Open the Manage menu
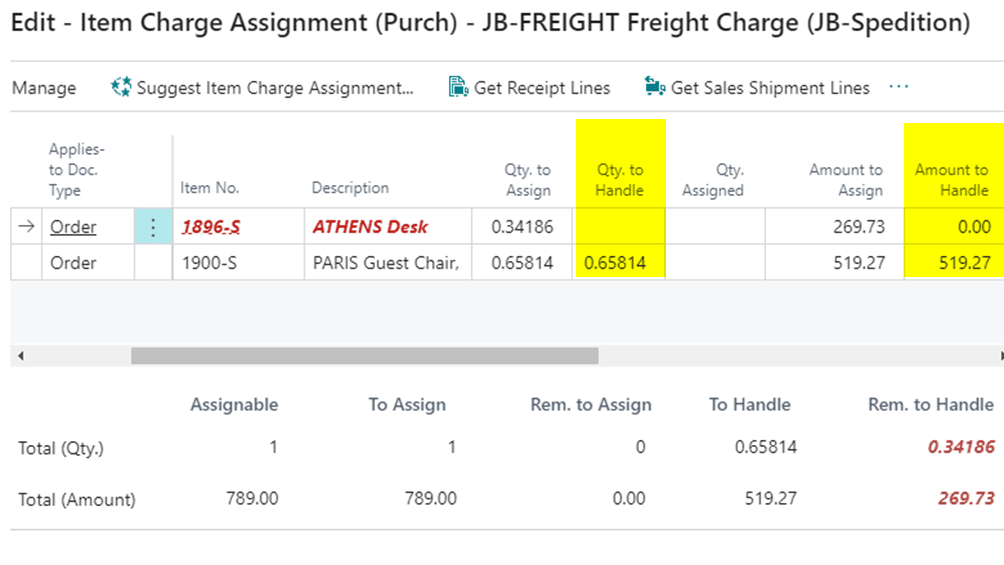Viewport: 1004px width, 565px height. tap(44, 88)
